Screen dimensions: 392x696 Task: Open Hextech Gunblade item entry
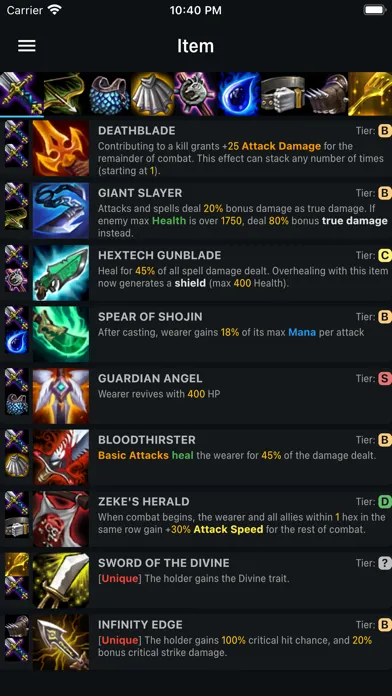(x=196, y=272)
